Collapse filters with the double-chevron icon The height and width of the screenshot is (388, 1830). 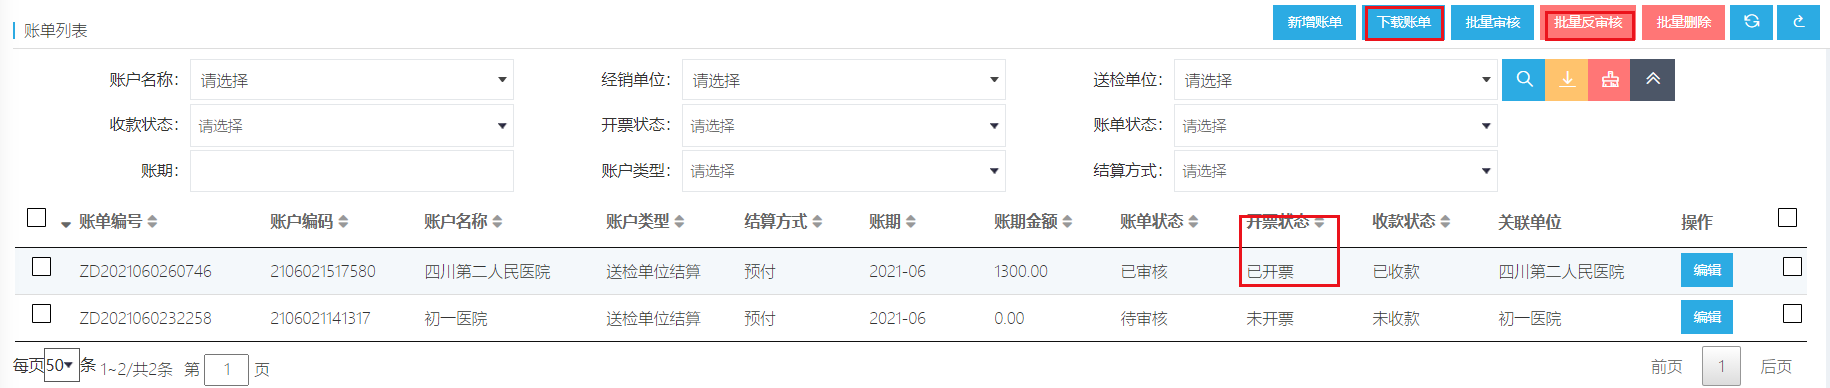click(x=1653, y=80)
